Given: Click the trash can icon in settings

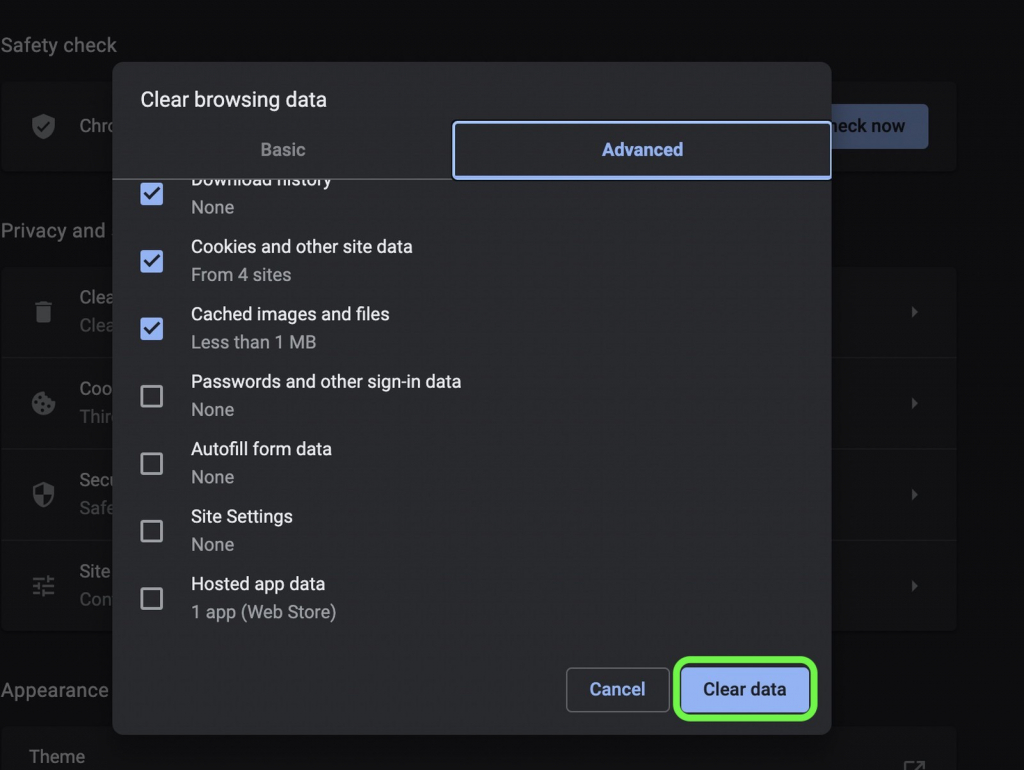Looking at the screenshot, I should [44, 312].
